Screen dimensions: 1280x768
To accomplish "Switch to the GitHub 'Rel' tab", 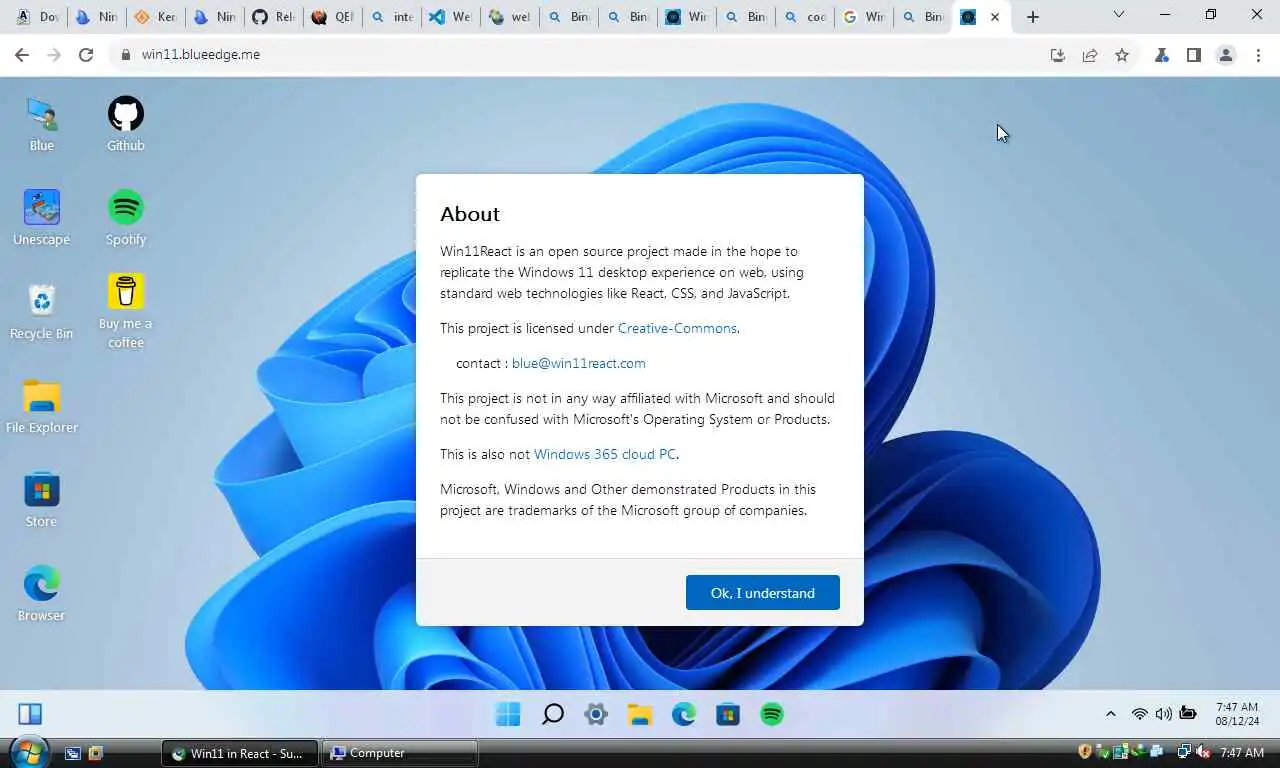I will pyautogui.click(x=272, y=17).
